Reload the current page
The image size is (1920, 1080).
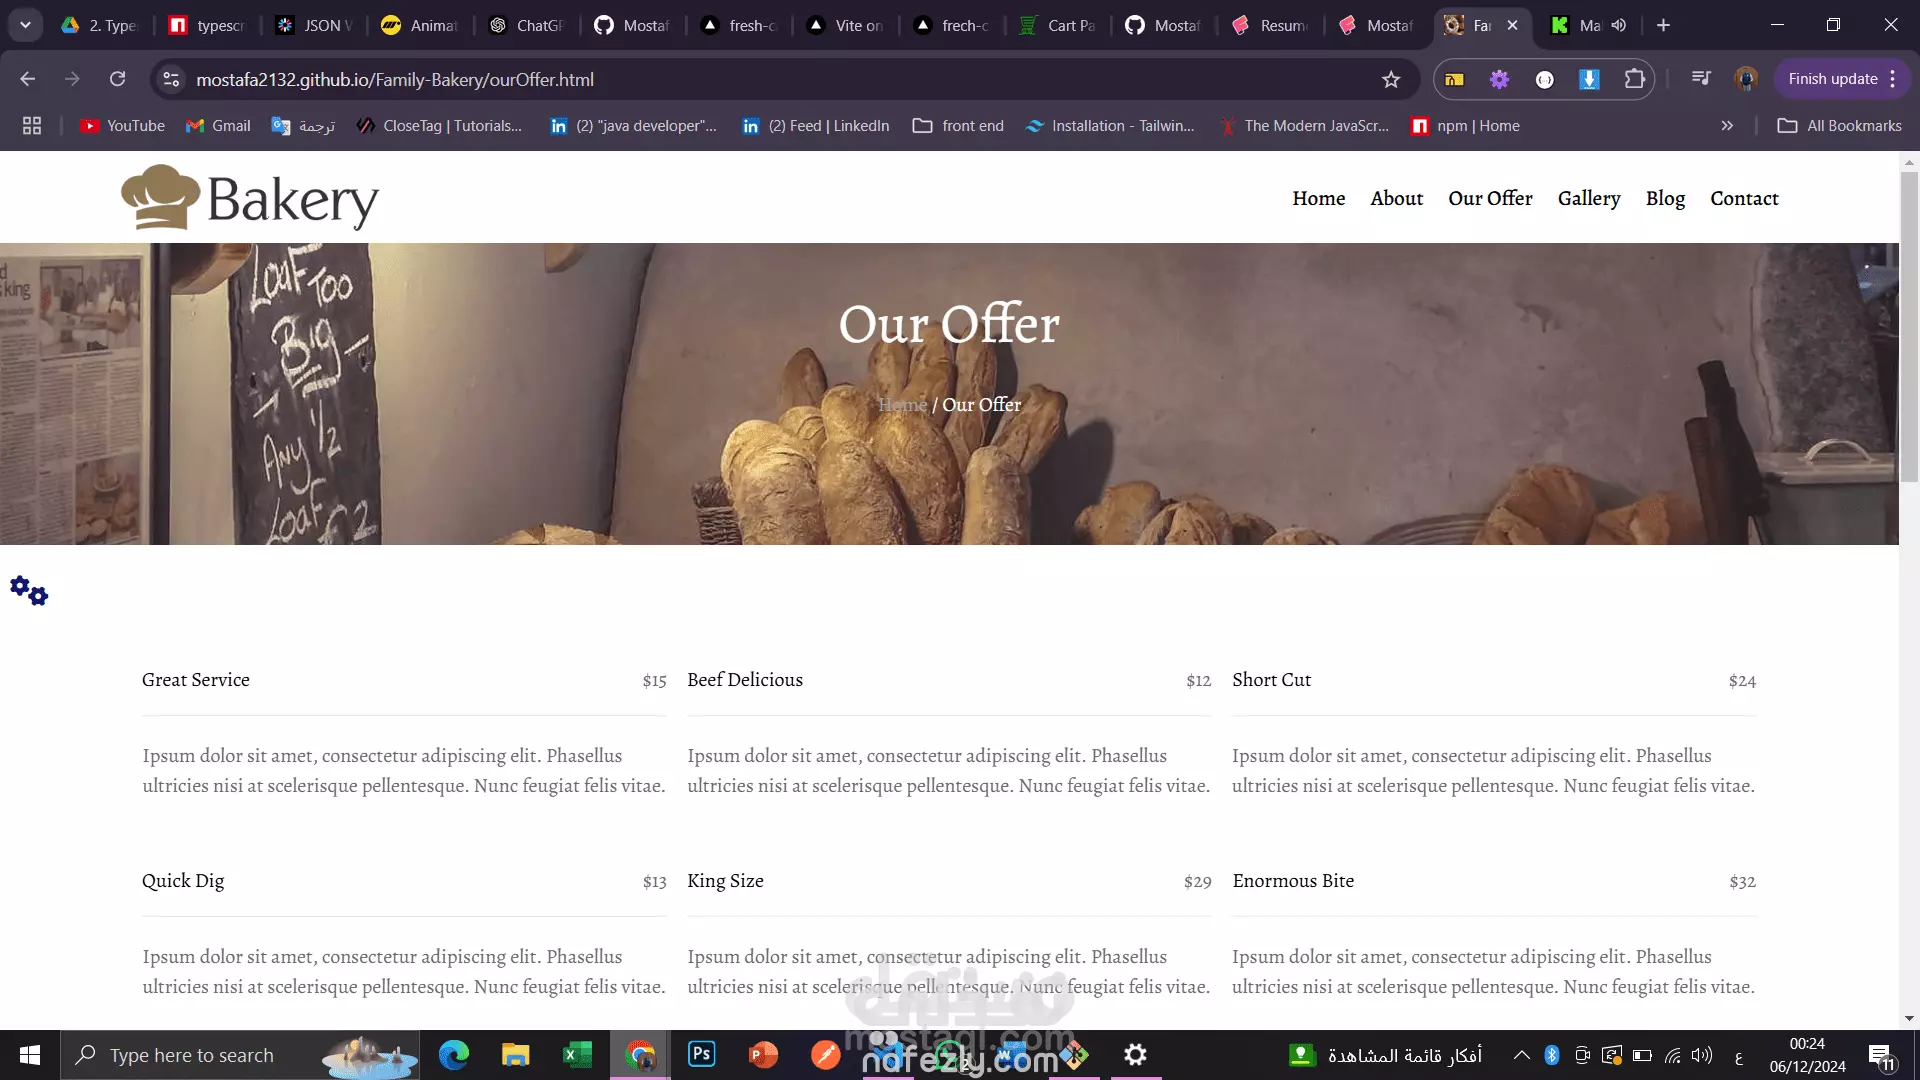[117, 79]
